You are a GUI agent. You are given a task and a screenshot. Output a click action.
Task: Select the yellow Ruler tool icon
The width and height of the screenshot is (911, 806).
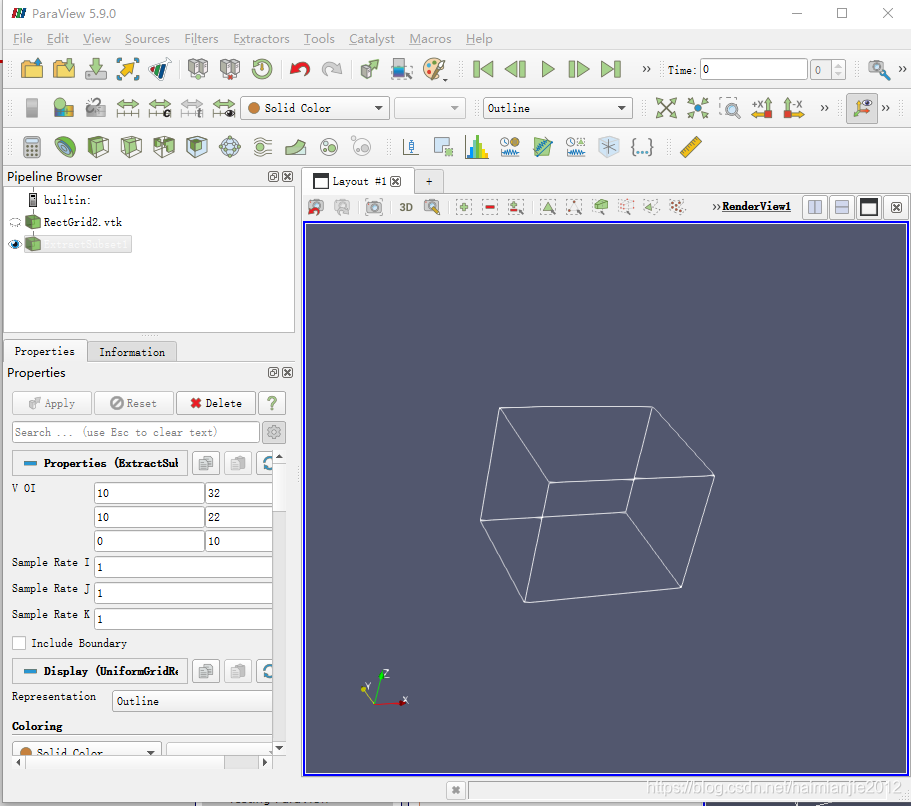[691, 147]
